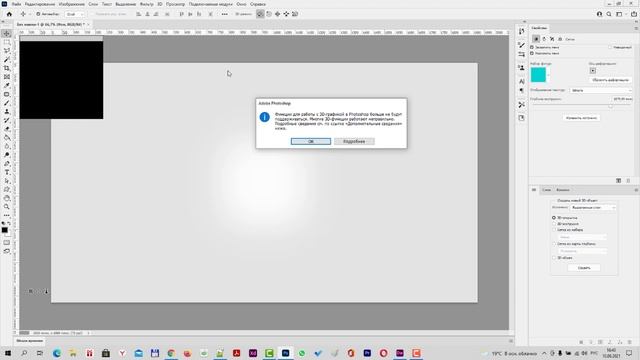Open the shape preset picker arrow
Image resolution: width=640 pixels, height=360 pixels.
click(548, 75)
